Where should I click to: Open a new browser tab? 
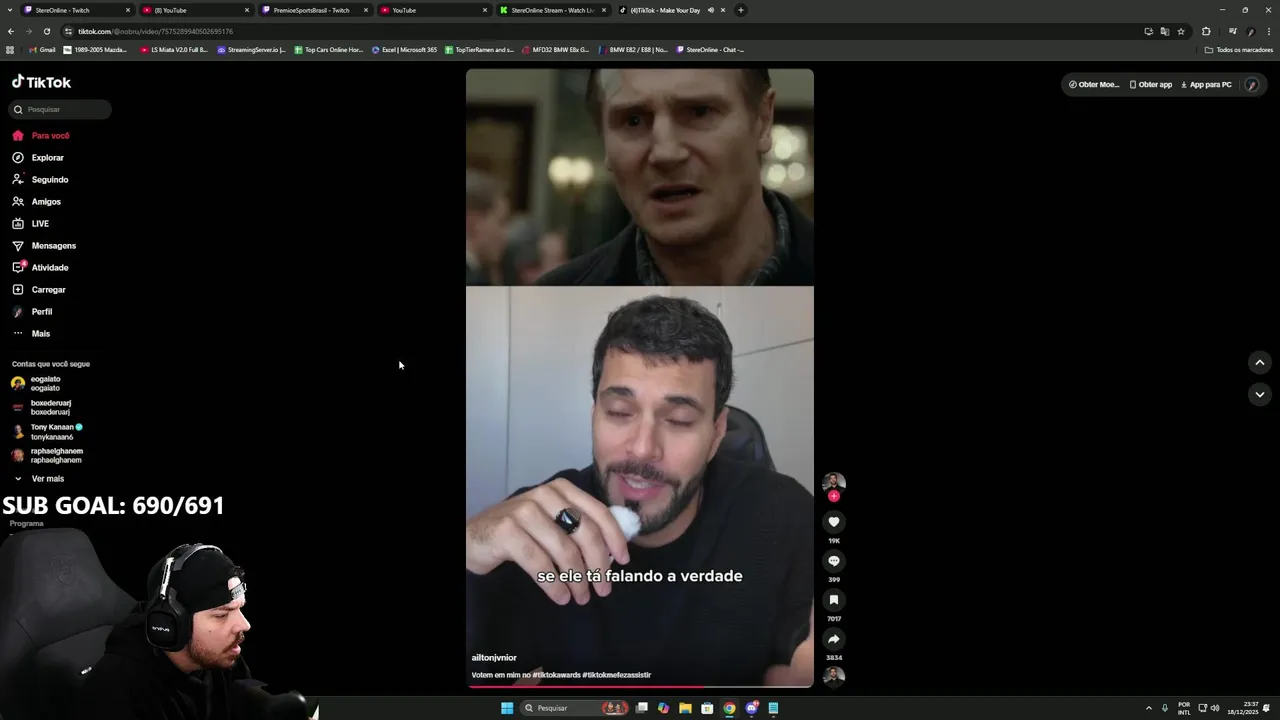740,10
